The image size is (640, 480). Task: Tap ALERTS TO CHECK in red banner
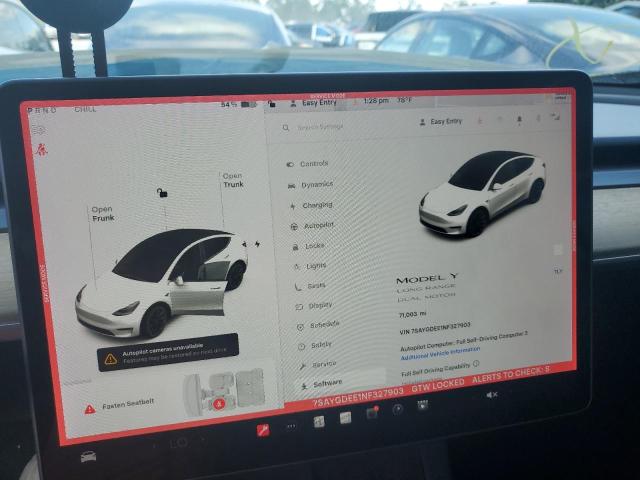coord(511,374)
